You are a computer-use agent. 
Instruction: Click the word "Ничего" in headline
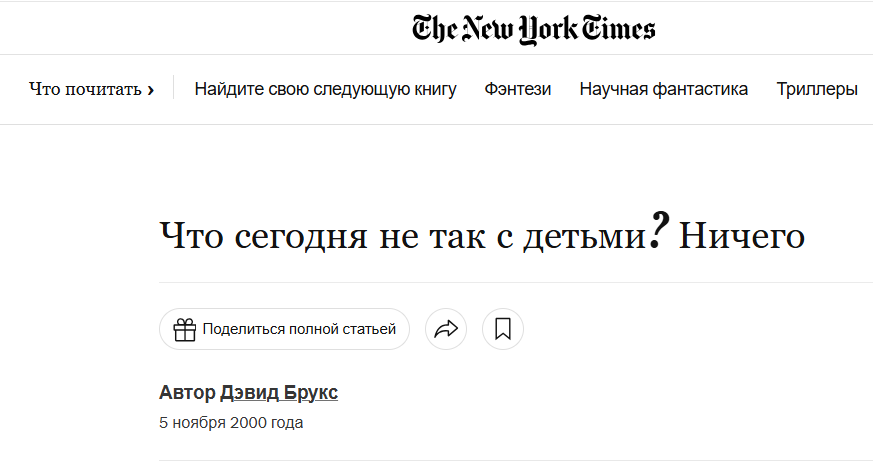pos(742,237)
